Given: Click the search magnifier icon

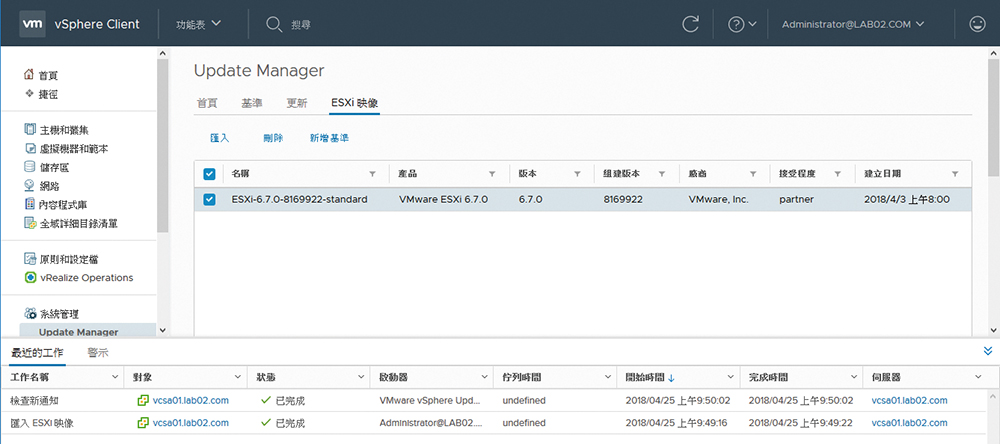Looking at the screenshot, I should pyautogui.click(x=274, y=24).
